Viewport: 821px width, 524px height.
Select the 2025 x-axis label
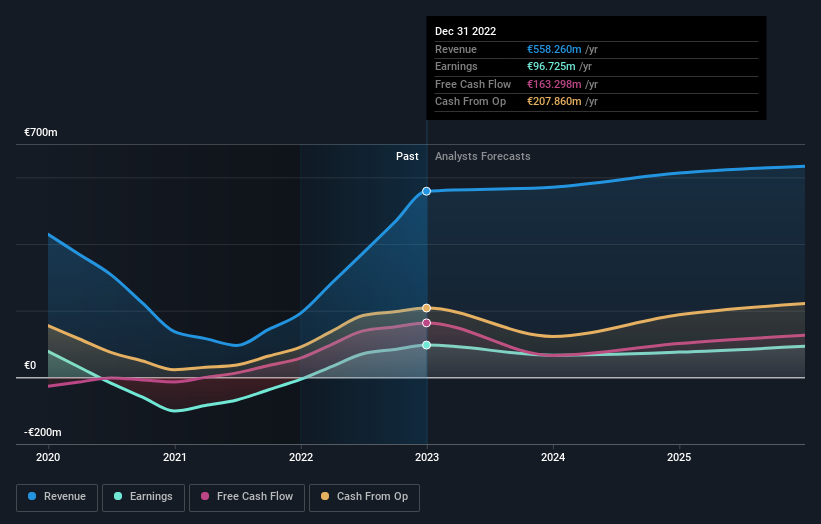click(x=679, y=458)
